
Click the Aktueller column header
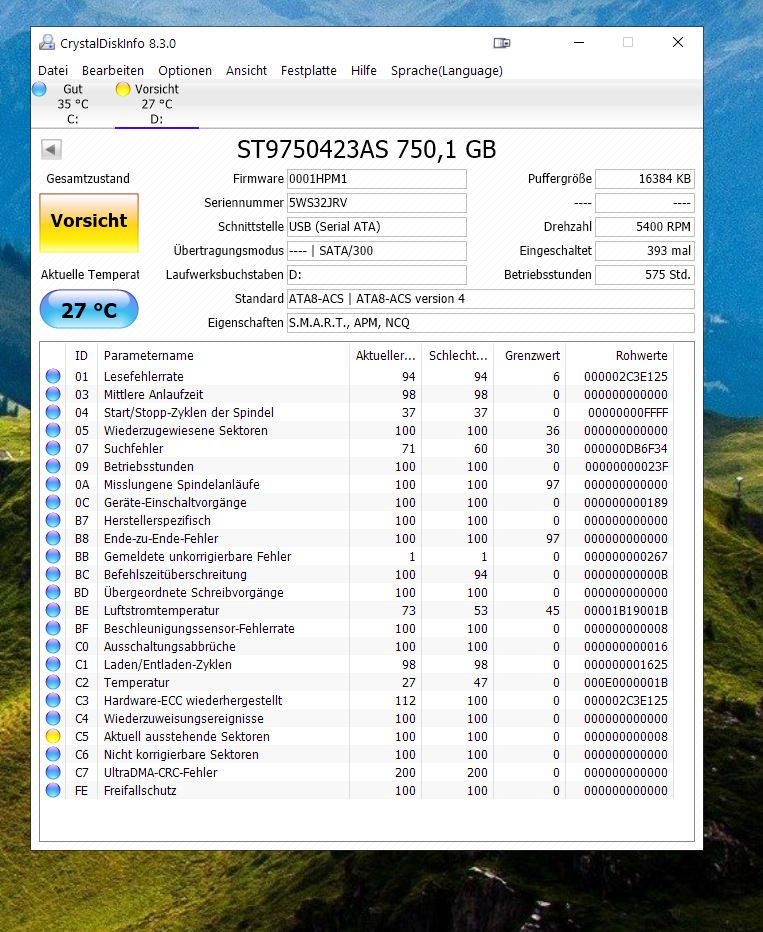point(386,355)
